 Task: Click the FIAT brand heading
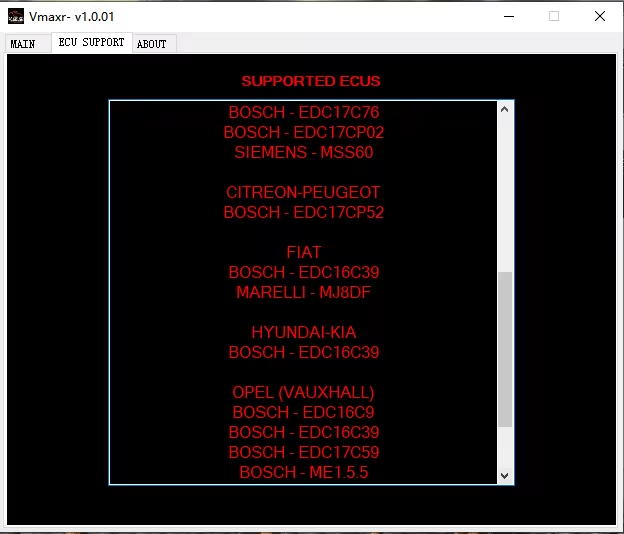pos(304,252)
